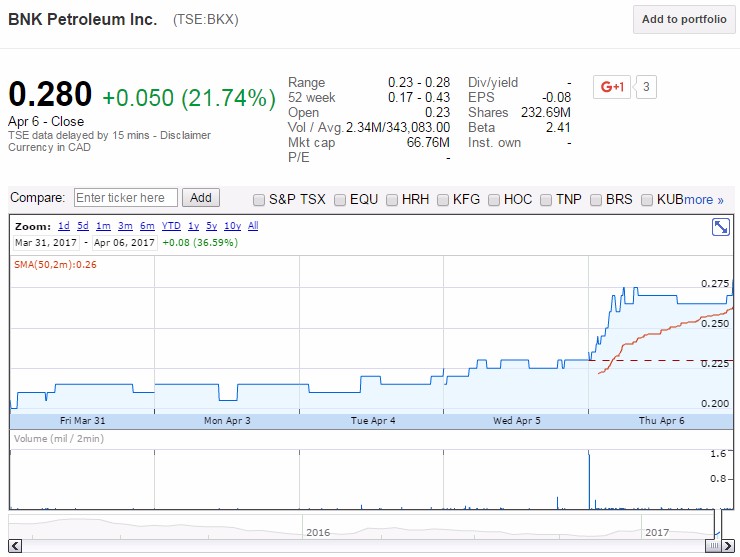Tick the KUB comparison checkbox
Screen dimensions: 740x557
coord(647,200)
